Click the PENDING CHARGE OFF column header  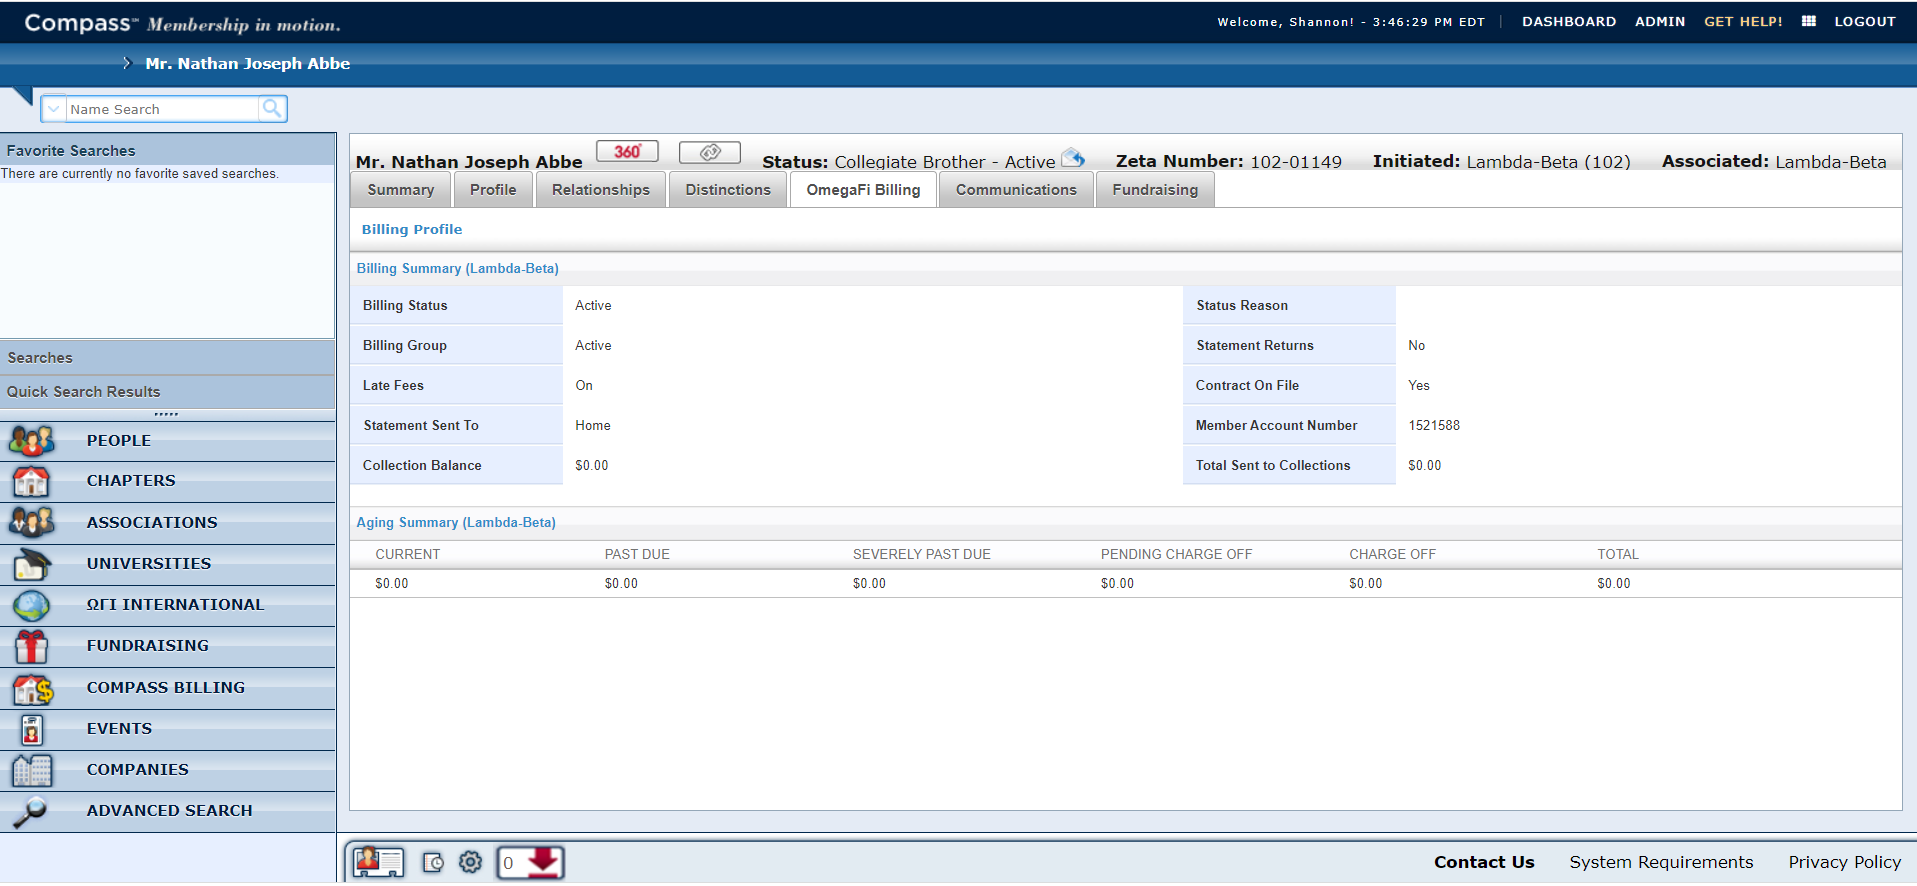point(1176,554)
